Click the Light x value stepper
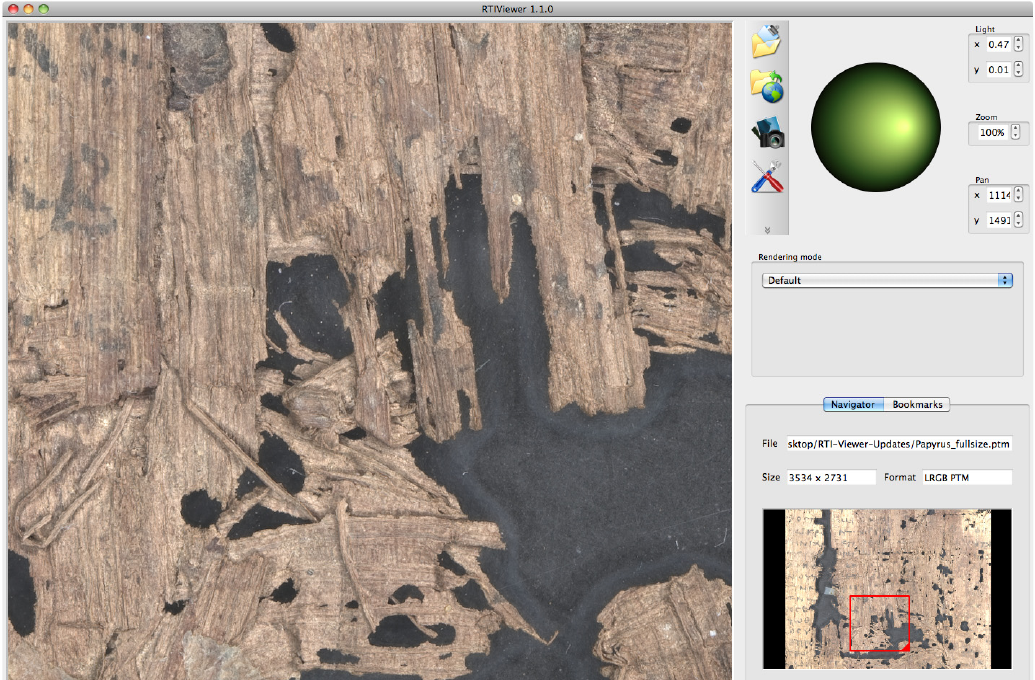The height and width of the screenshot is (680, 1035). click(1018, 45)
